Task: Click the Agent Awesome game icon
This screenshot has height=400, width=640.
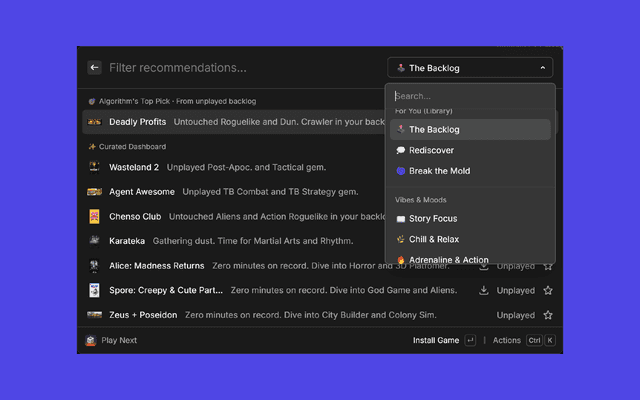Action: tap(94, 192)
